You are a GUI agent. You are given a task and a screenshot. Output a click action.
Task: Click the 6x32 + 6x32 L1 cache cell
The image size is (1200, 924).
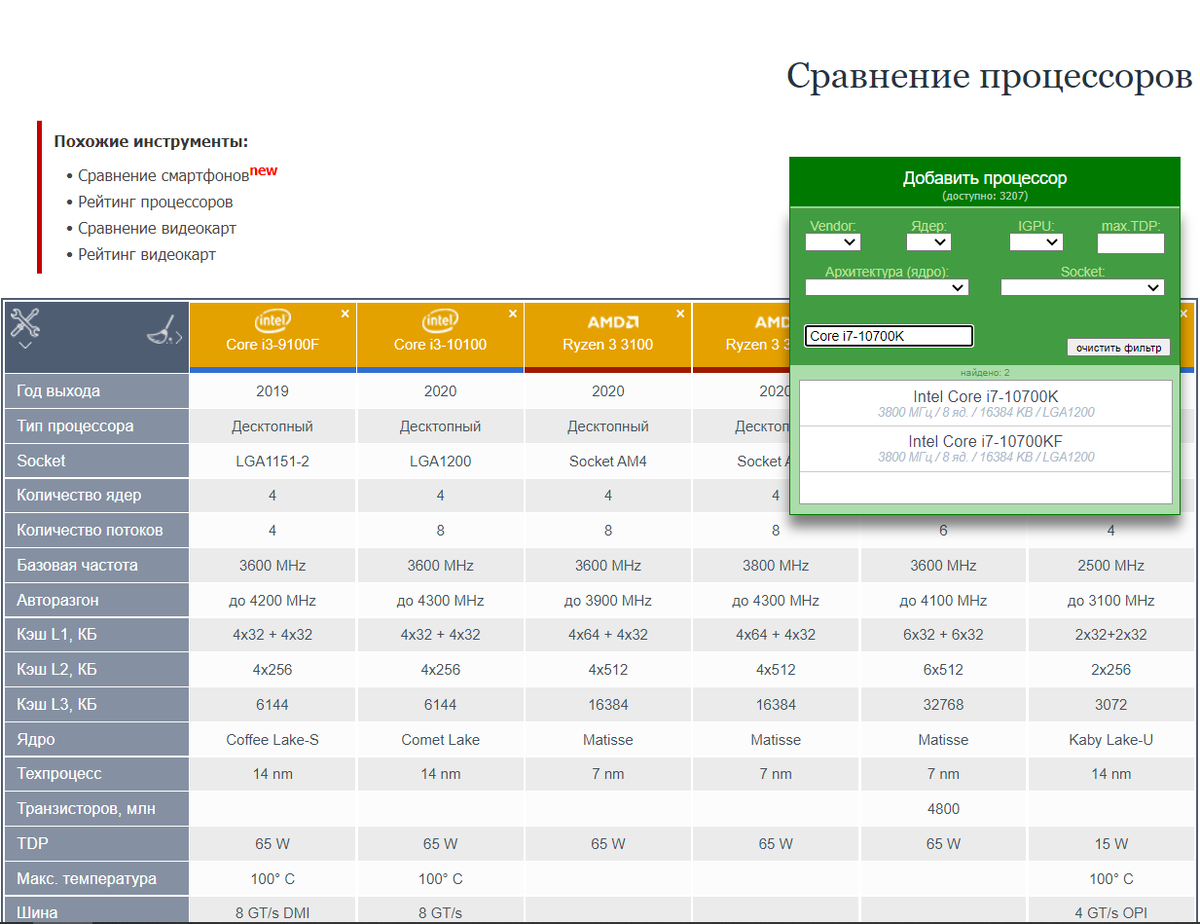(x=943, y=635)
